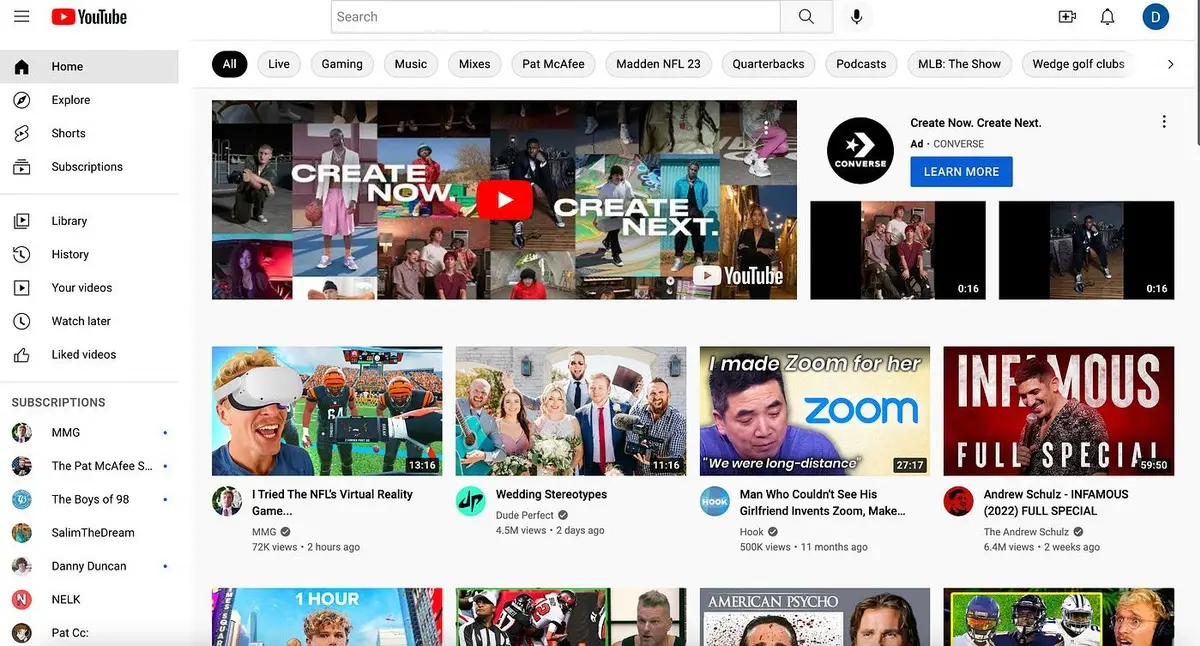Viewport: 1200px width, 646px height.
Task: Click the Shorts sidebar icon
Action: pos(21,133)
